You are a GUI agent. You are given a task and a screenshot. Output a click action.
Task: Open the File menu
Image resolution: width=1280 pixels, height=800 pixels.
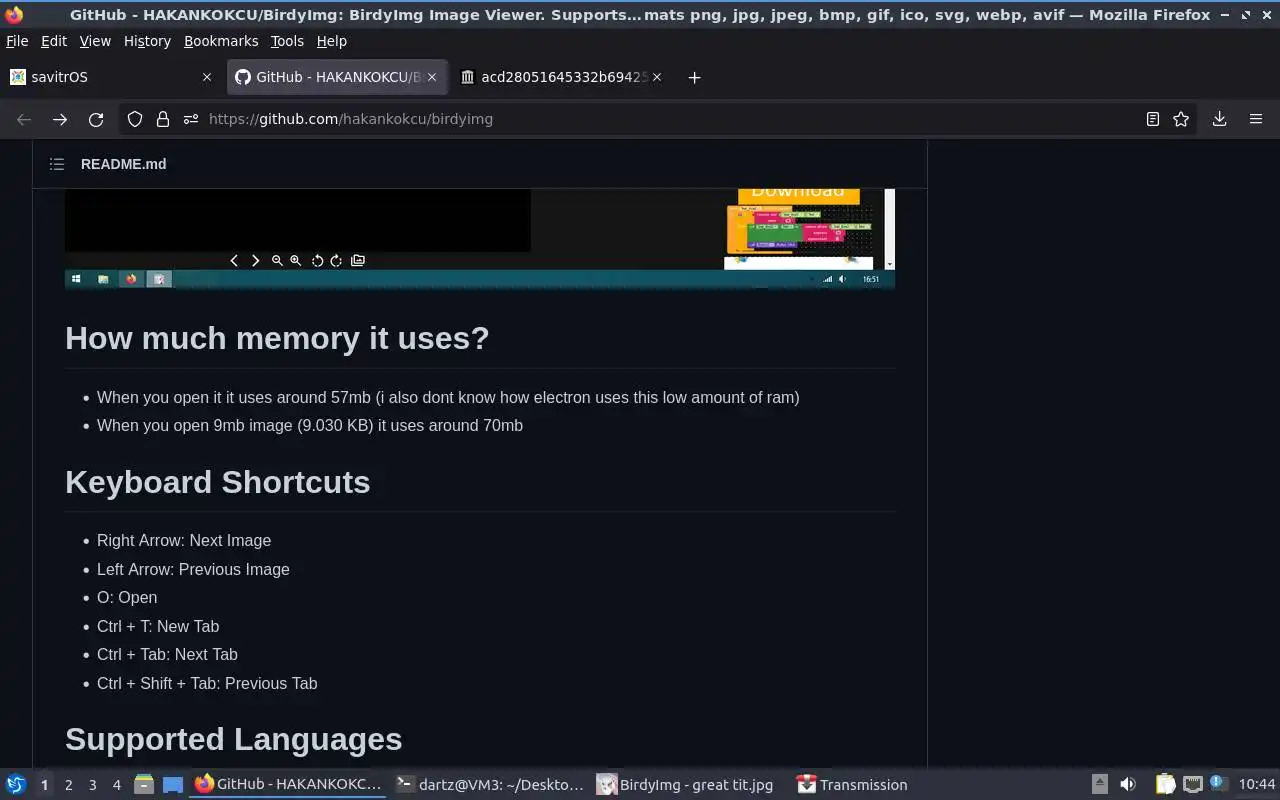(x=17, y=41)
